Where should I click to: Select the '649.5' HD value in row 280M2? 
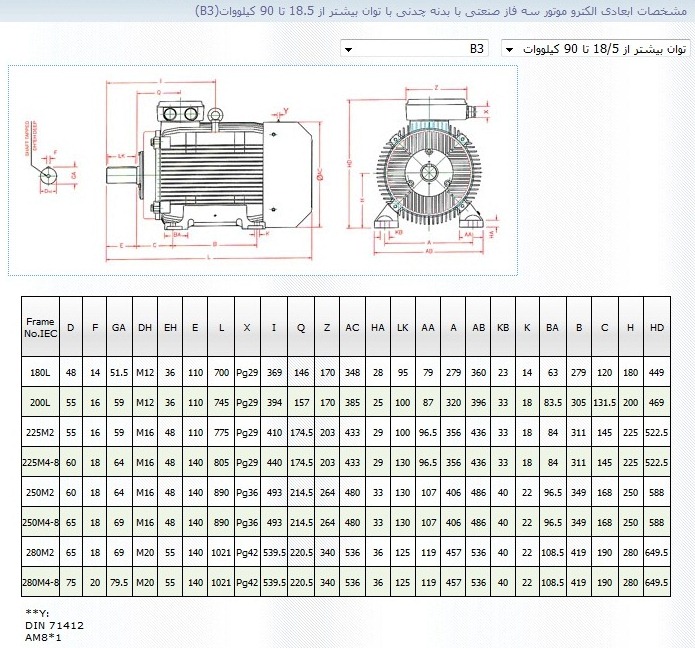click(657, 552)
